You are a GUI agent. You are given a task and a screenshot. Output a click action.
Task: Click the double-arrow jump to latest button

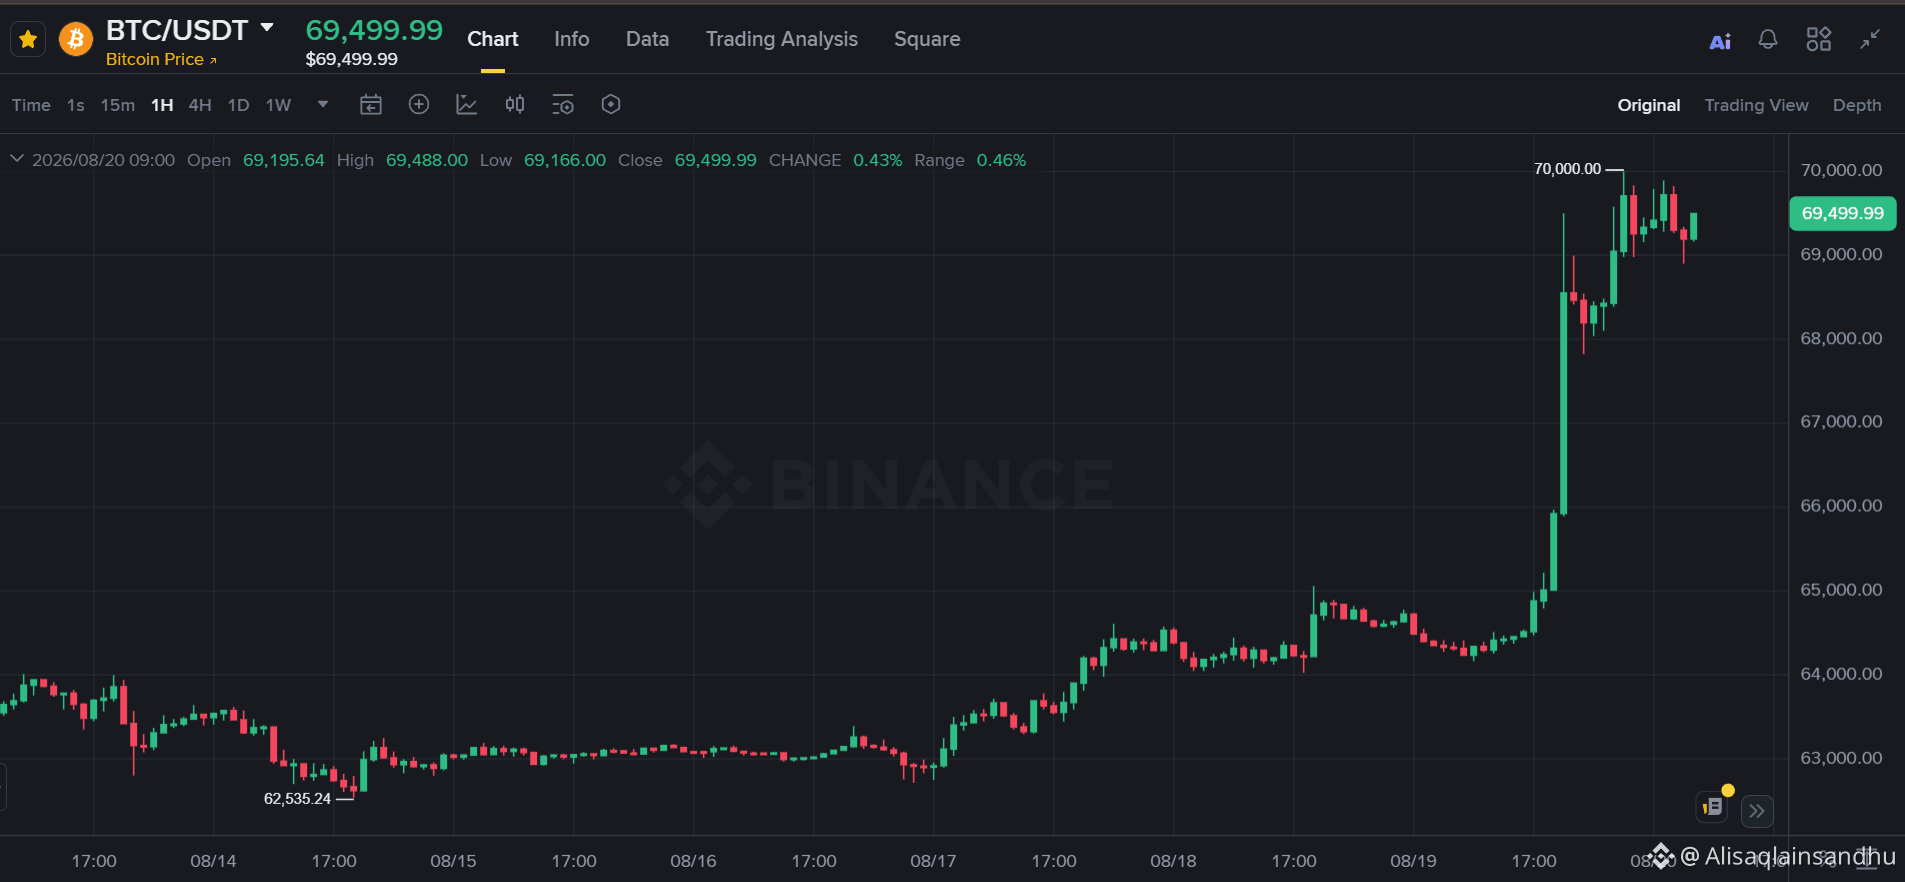click(1757, 811)
